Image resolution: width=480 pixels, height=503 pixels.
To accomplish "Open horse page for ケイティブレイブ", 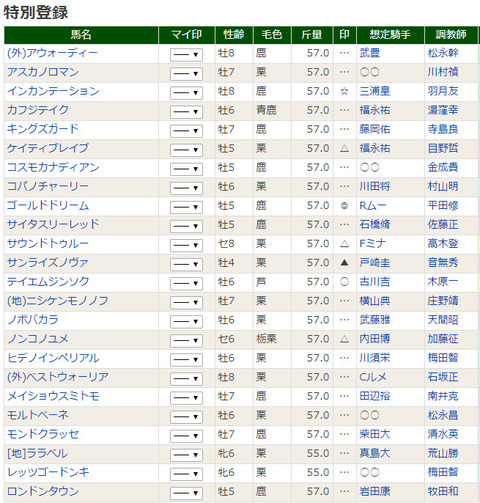I will click(x=48, y=148).
